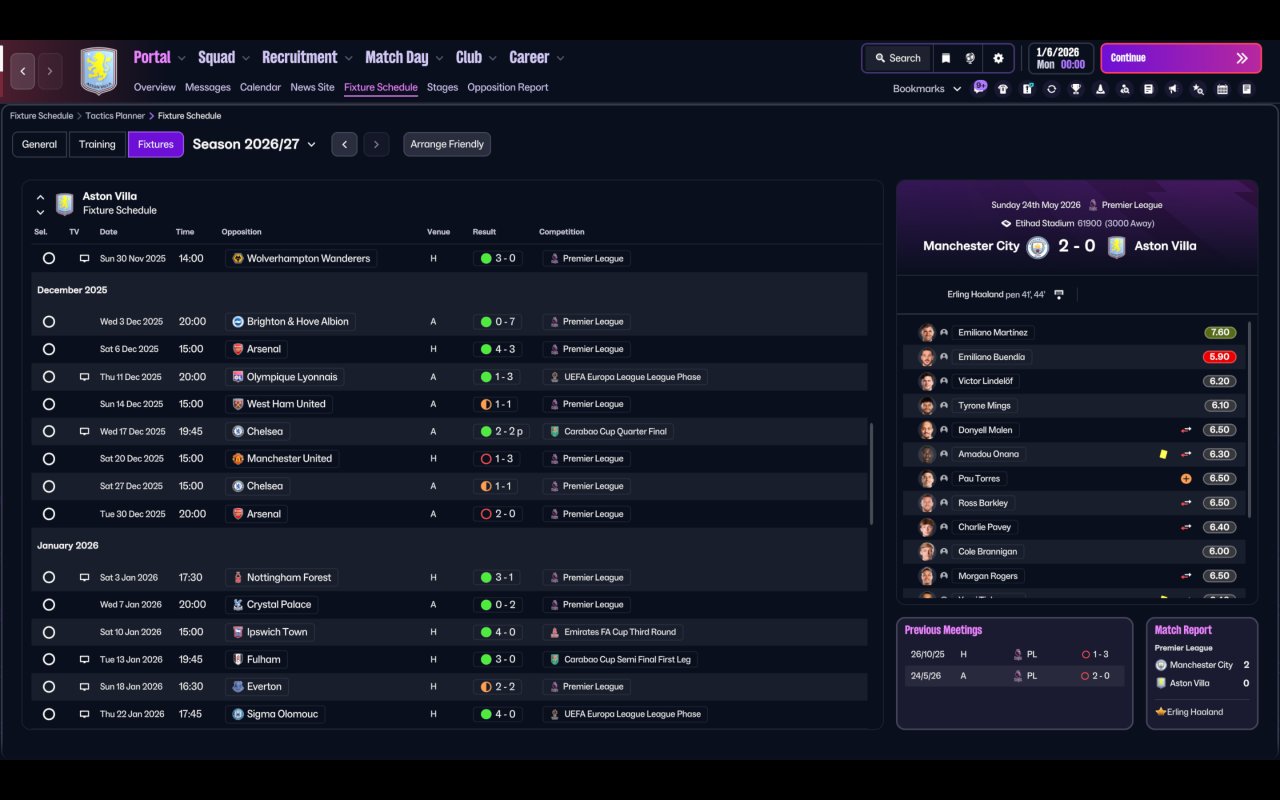Screen dimensions: 1280x800
Task: Select the Manchester United fixture radio button
Action: click(x=49, y=459)
